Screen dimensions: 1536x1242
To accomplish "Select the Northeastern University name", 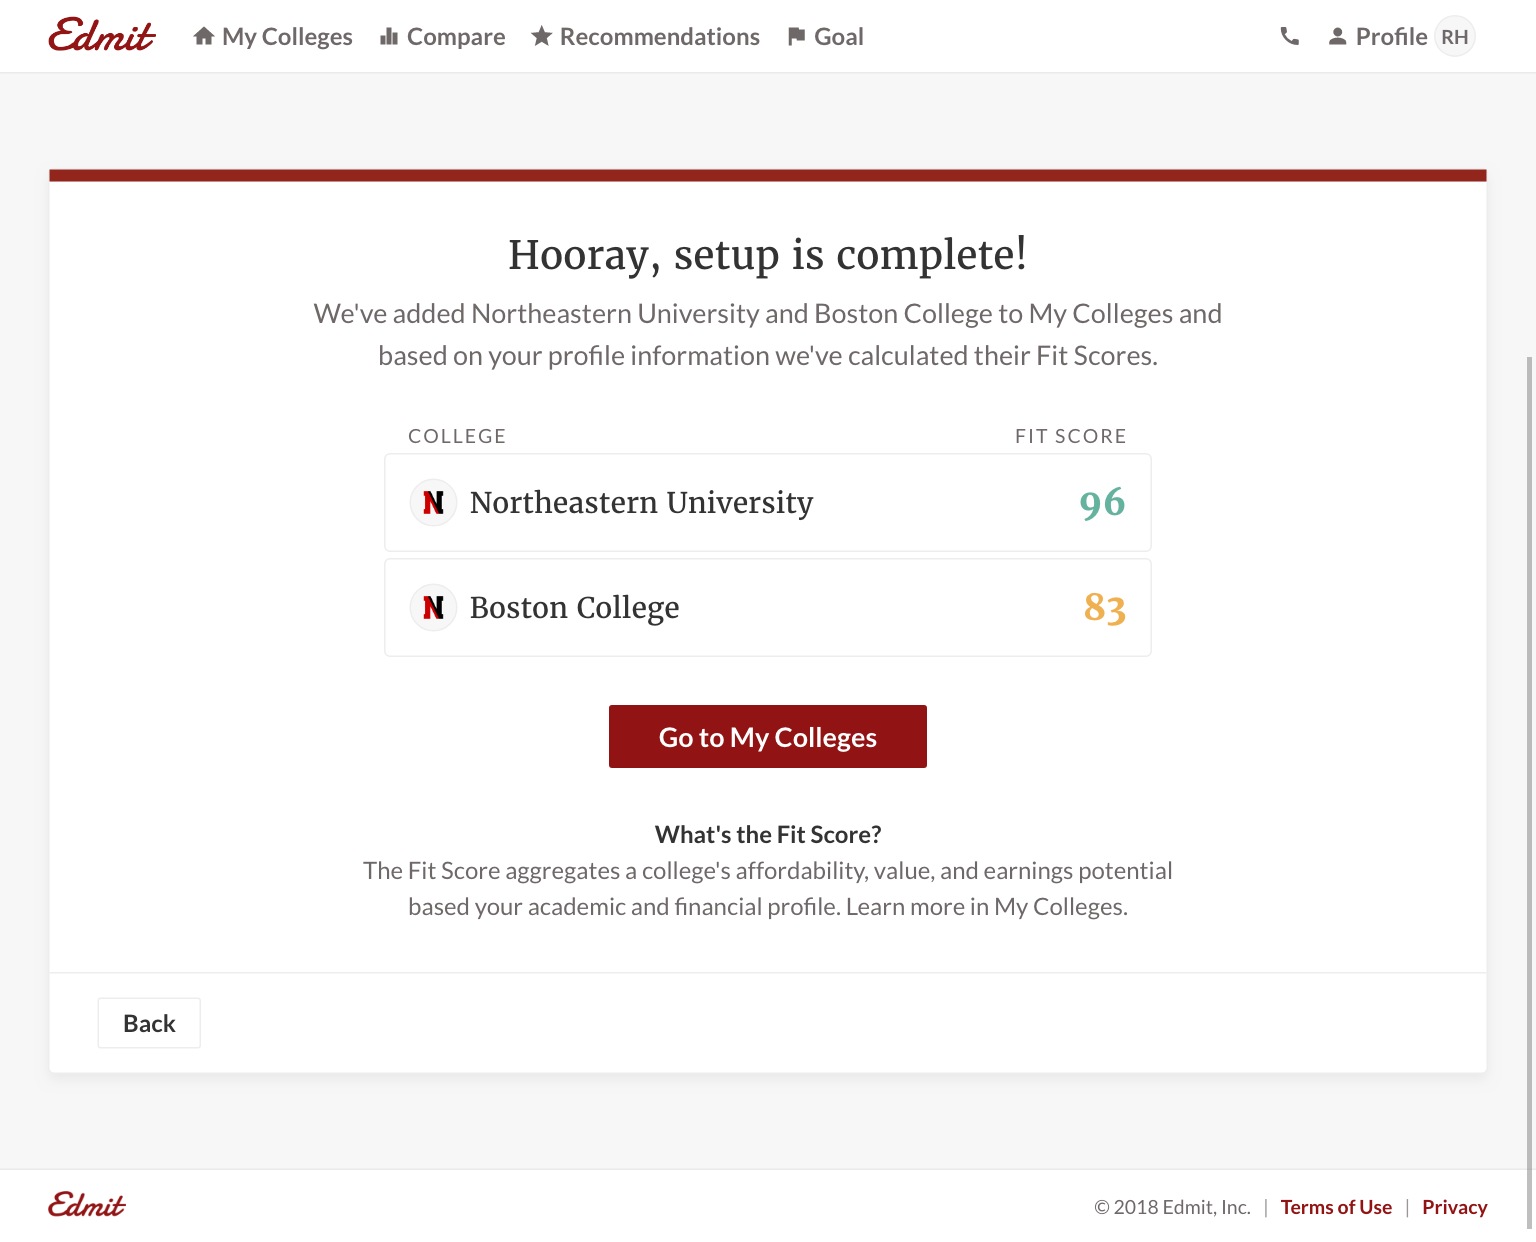I will 641,502.
